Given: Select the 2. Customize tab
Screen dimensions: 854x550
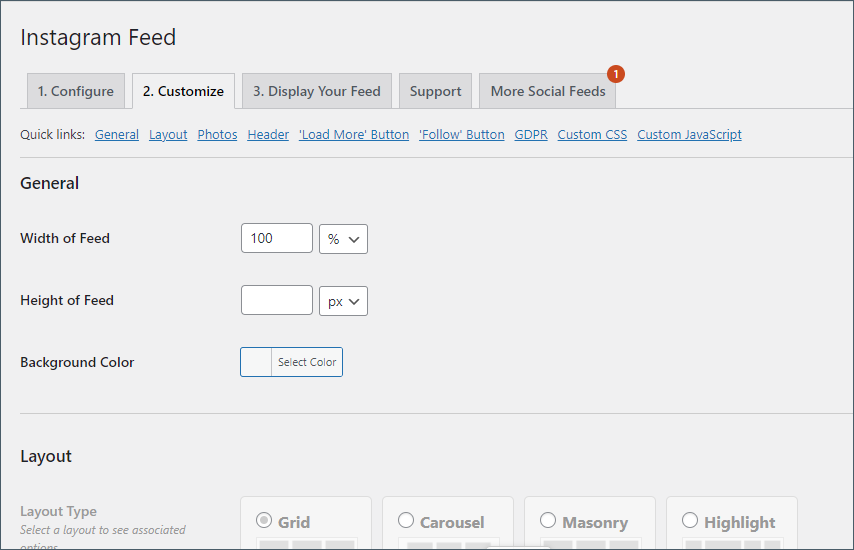Looking at the screenshot, I should tap(183, 91).
